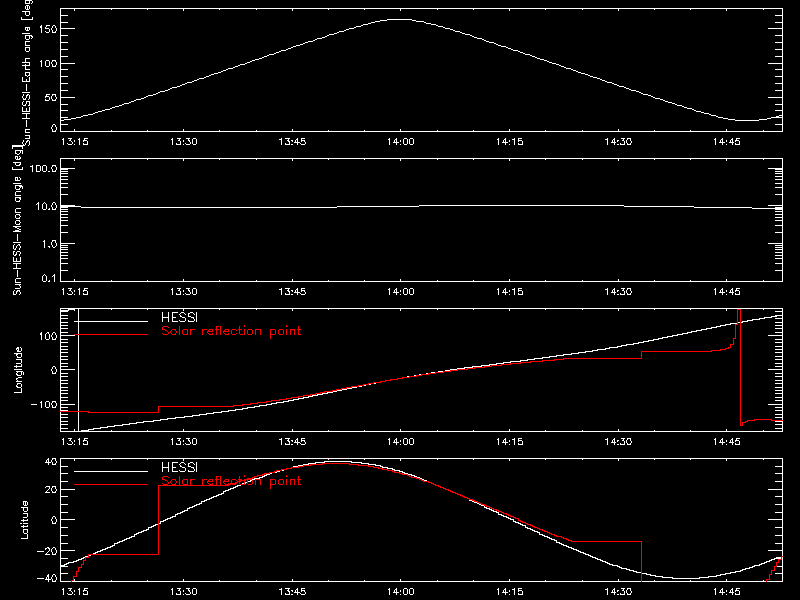Click '14:45' tick under Longitude plot

pyautogui.click(x=727, y=442)
